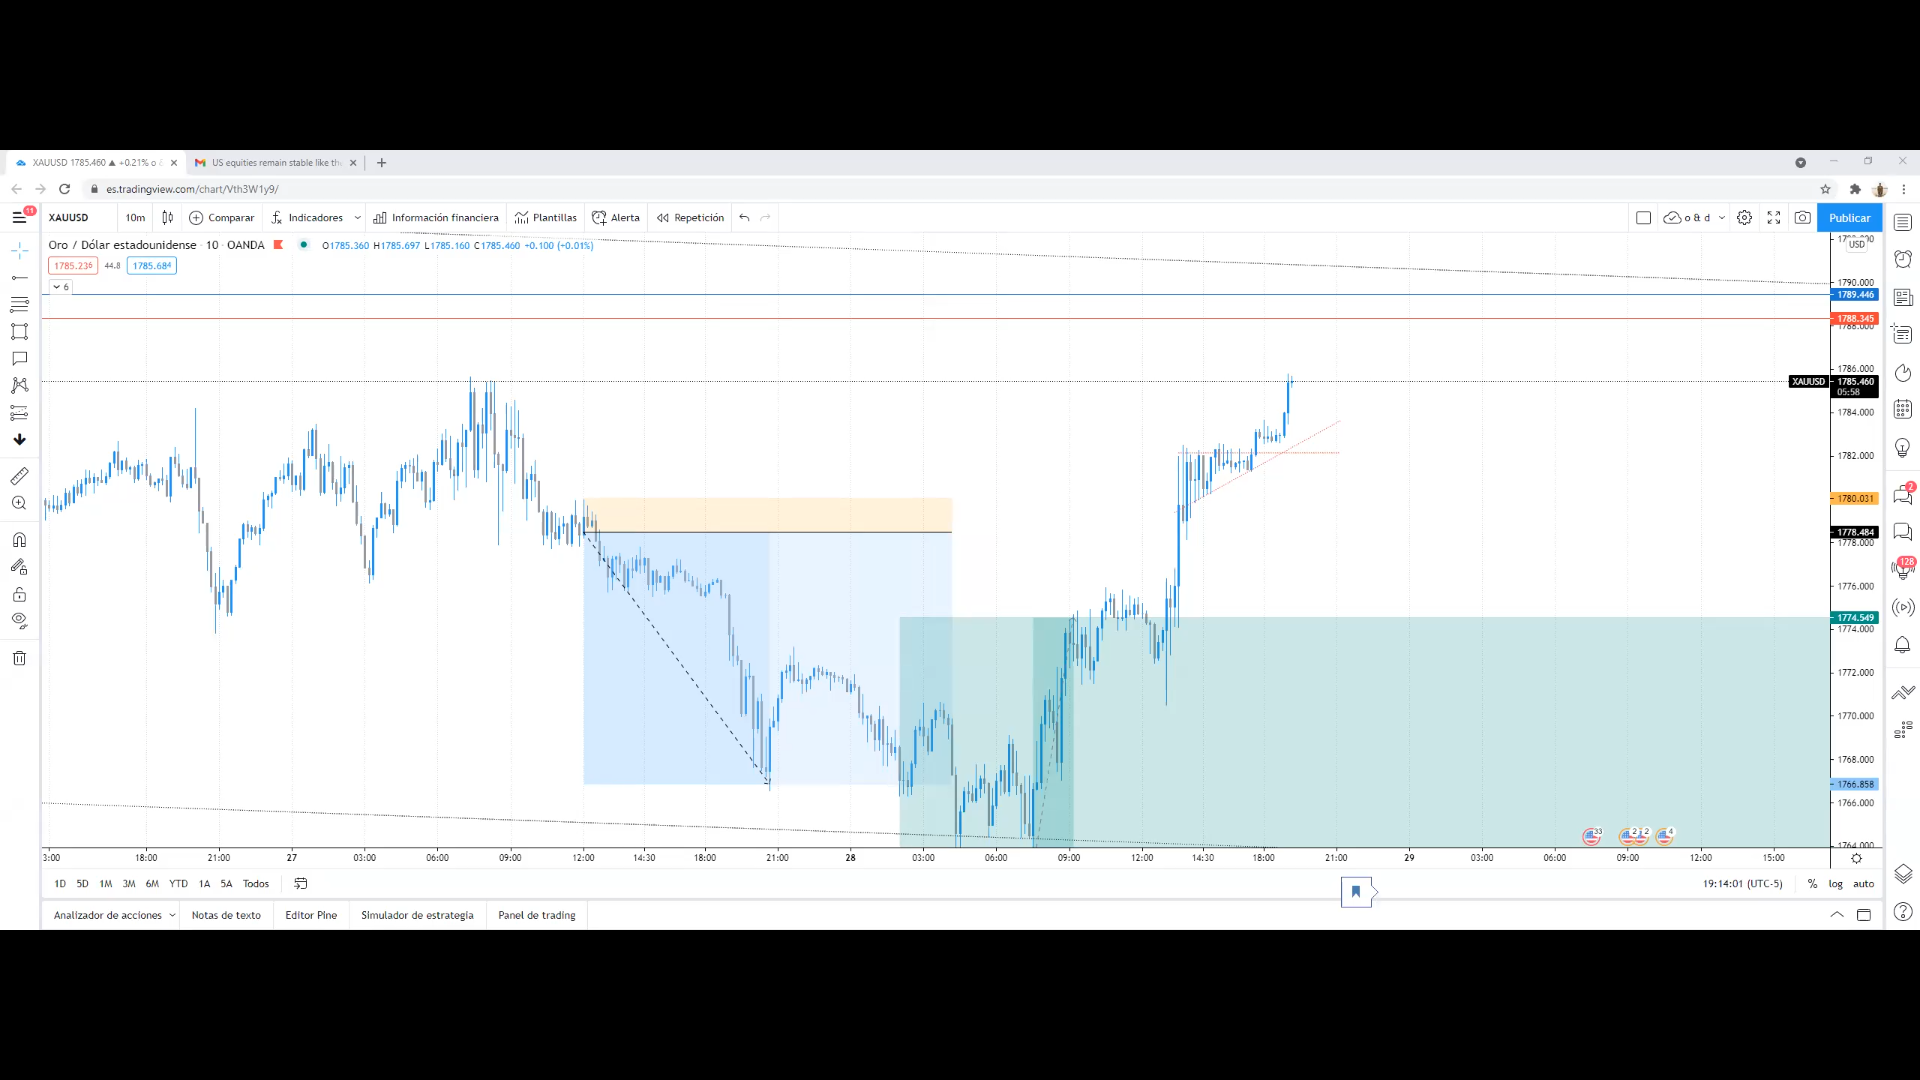This screenshot has height=1080, width=1920.
Task: Open chart settings gear
Action: coord(1744,217)
